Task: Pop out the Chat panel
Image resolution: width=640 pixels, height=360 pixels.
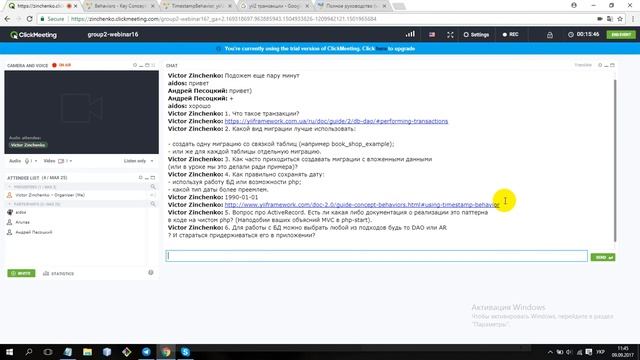Action: [x=612, y=65]
